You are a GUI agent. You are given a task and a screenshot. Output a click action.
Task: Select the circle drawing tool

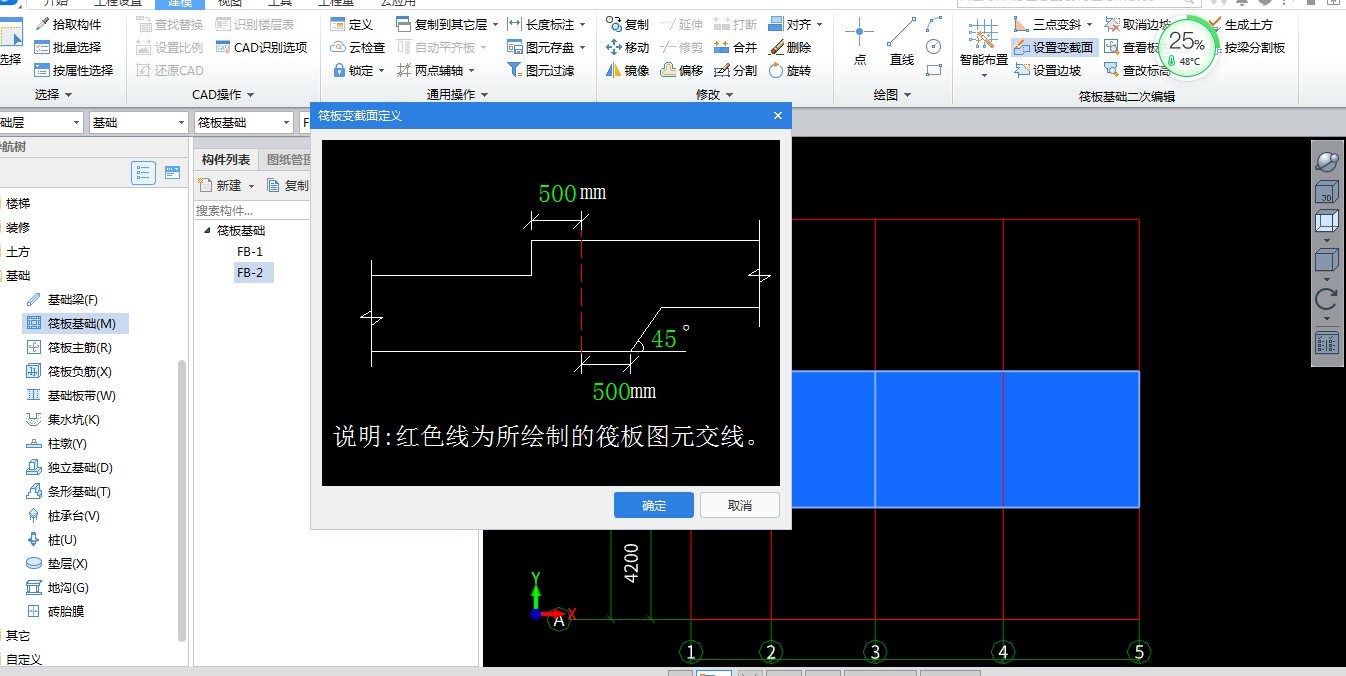point(934,47)
